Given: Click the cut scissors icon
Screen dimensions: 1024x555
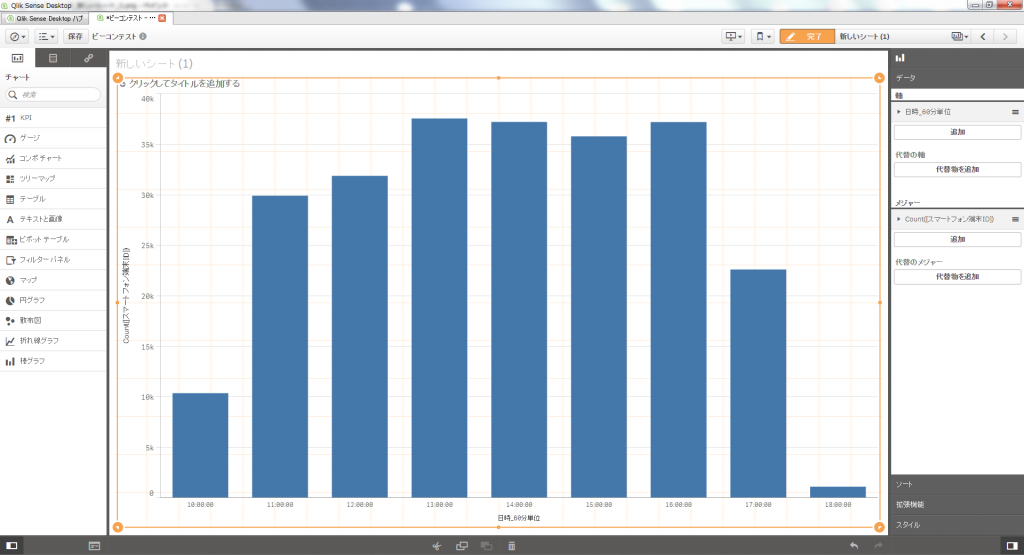Looking at the screenshot, I should click(x=436, y=546).
